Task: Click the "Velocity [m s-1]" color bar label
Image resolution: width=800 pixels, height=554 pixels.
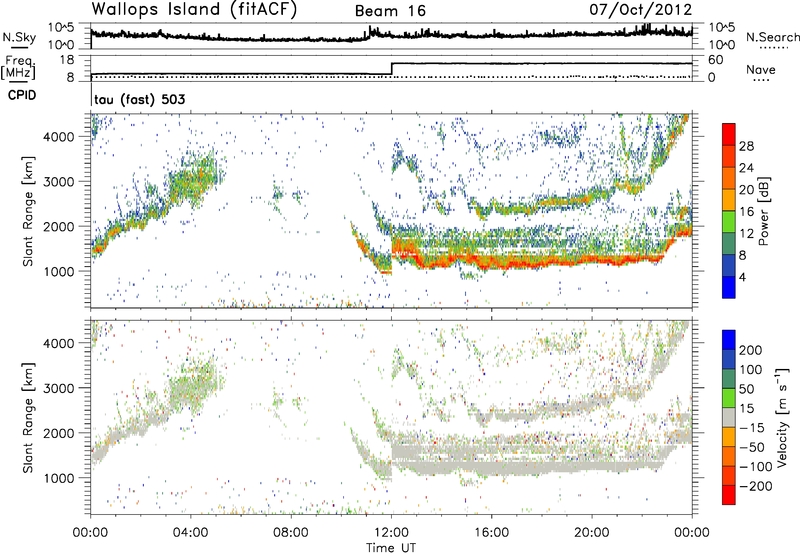Action: pyautogui.click(x=782, y=417)
